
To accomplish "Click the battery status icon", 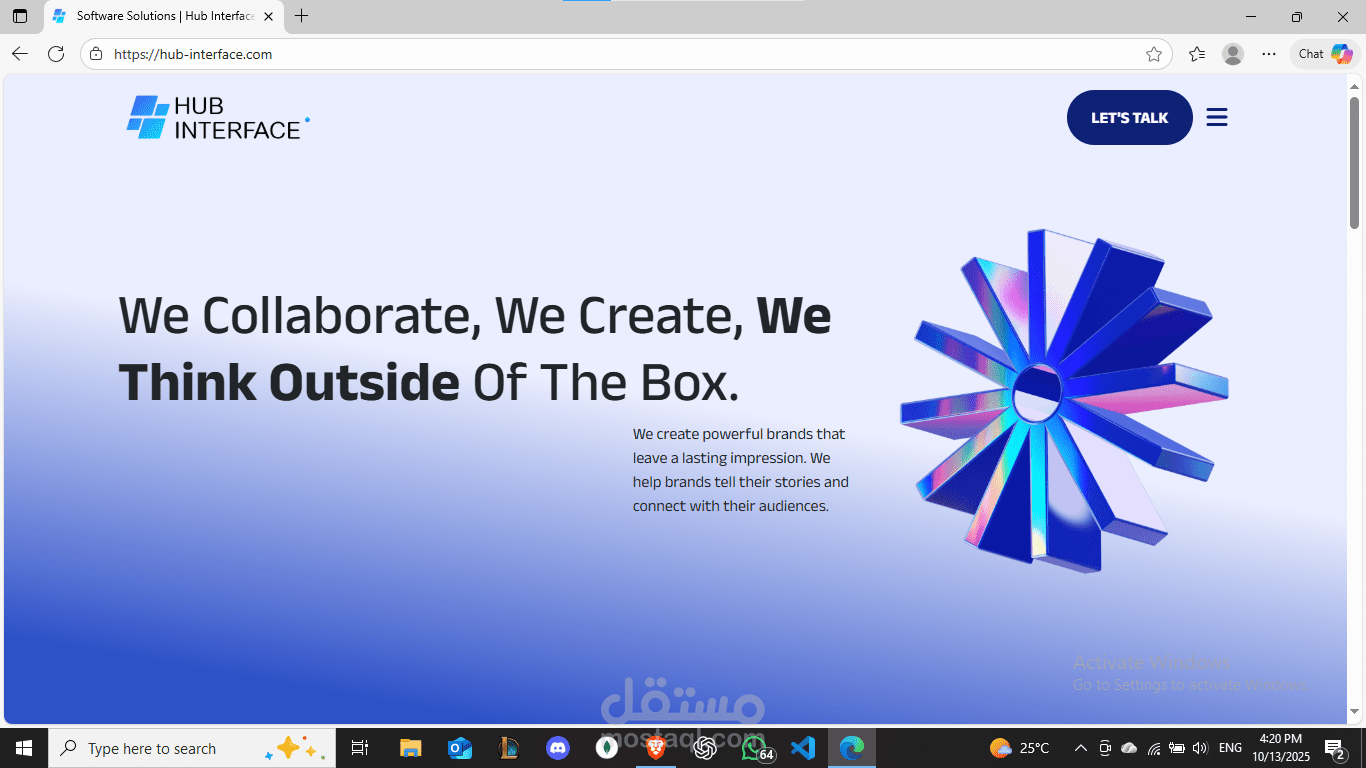I will 1177,748.
